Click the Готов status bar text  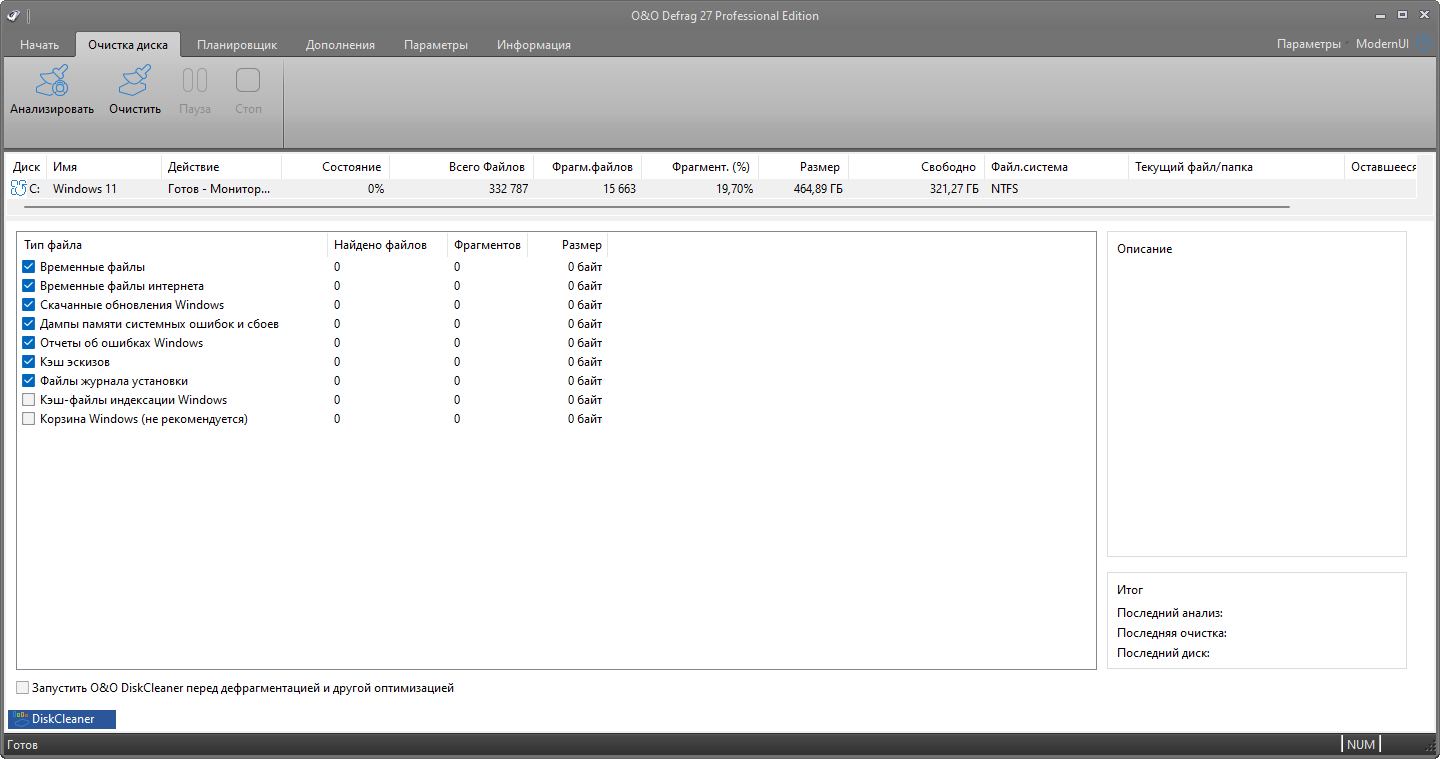tap(22, 745)
